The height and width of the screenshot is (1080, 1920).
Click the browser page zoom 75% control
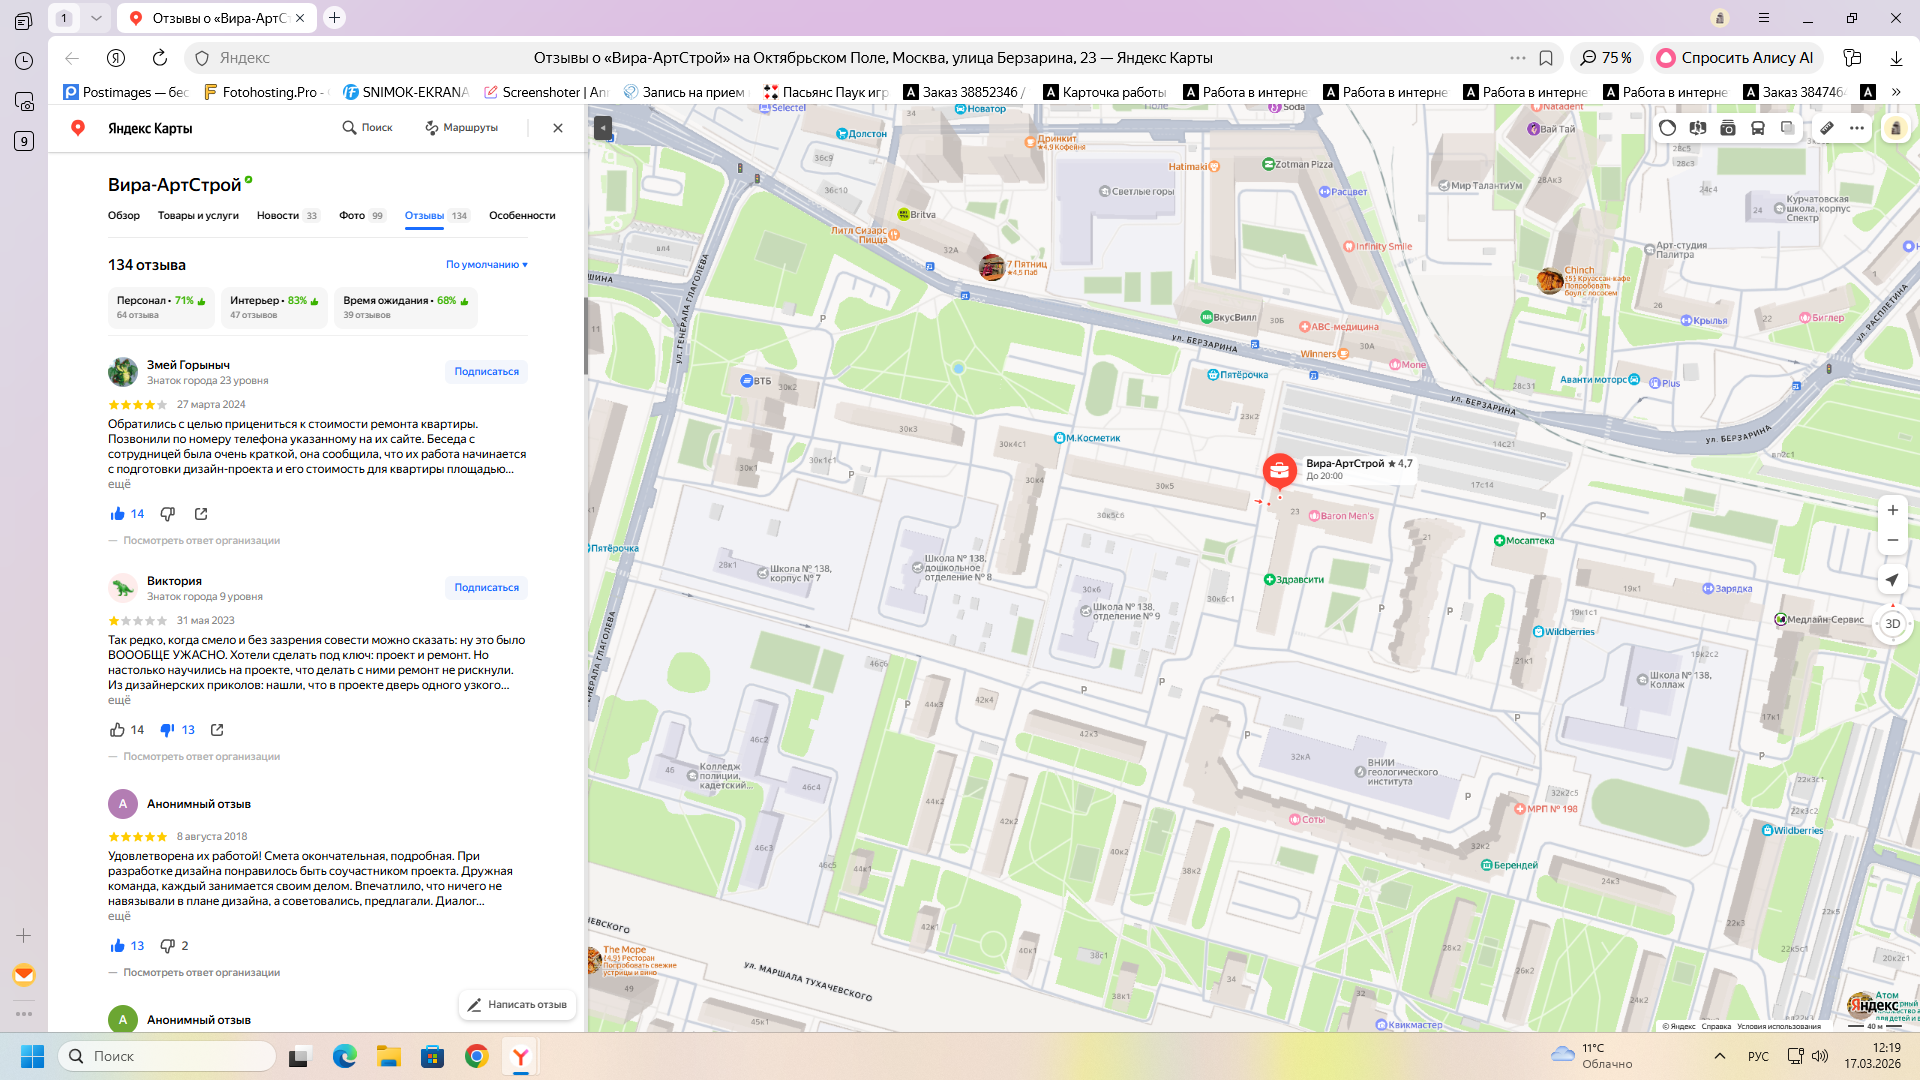pos(1606,58)
